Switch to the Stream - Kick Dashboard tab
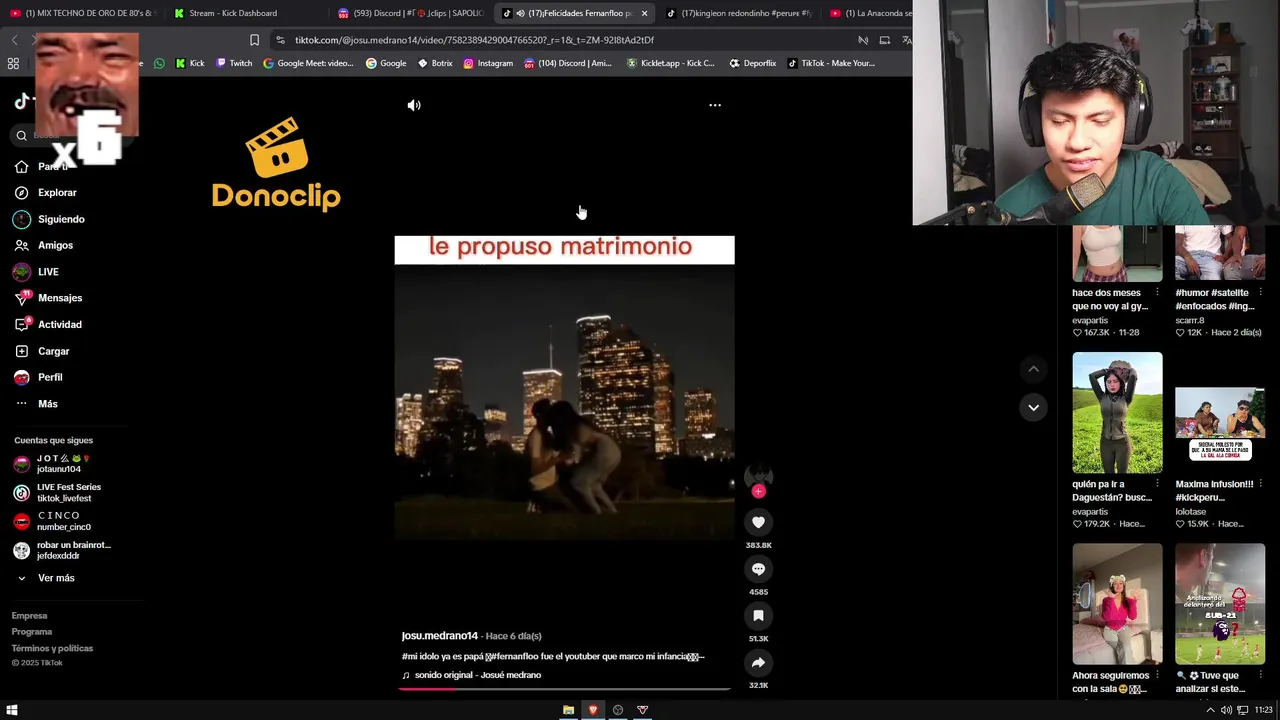This screenshot has height=720, width=1280. (x=233, y=13)
